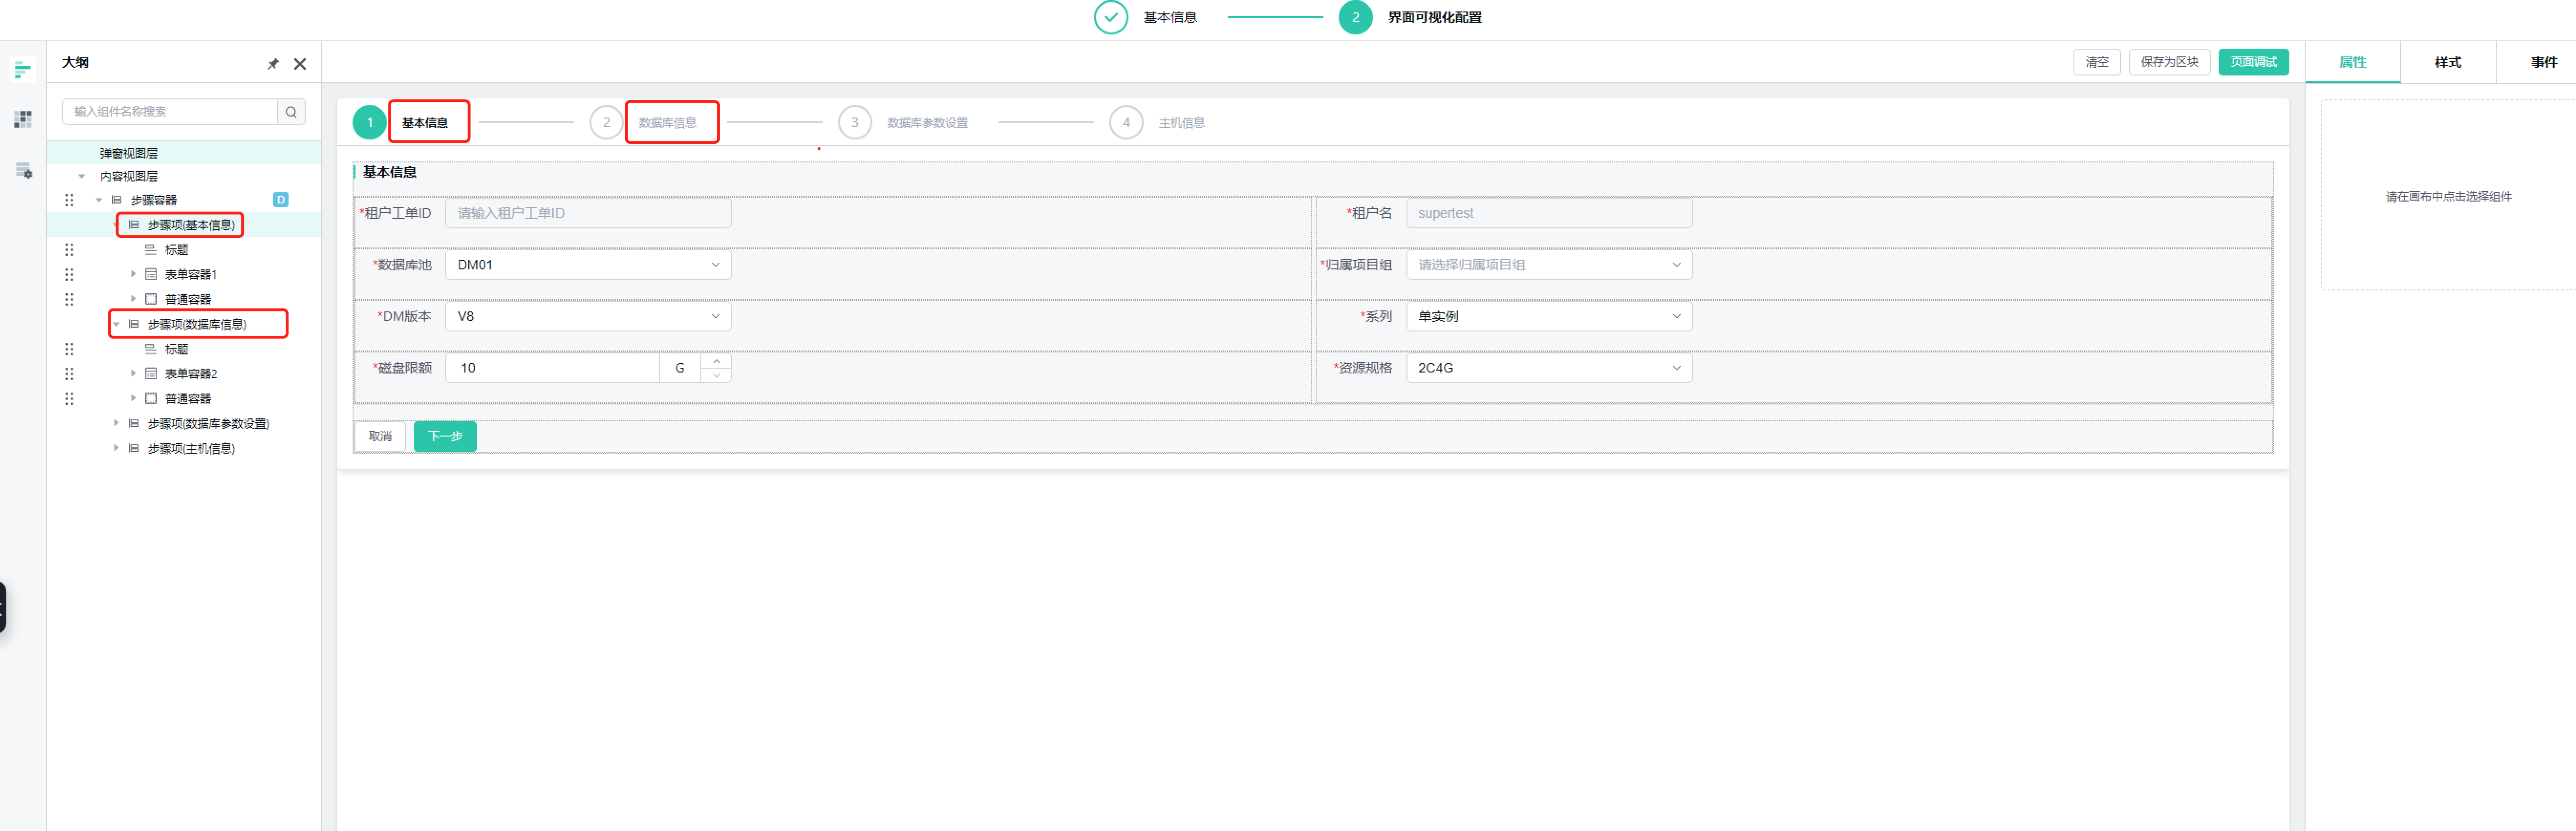The height and width of the screenshot is (831, 2576).
Task: Switch to the 样式 tab
Action: tap(2447, 62)
